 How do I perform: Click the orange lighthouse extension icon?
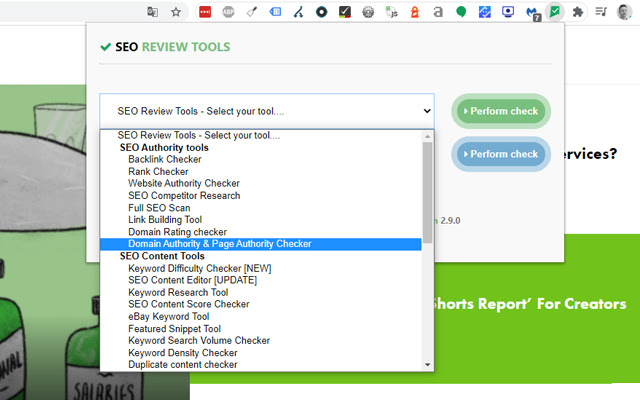pyautogui.click(x=415, y=12)
